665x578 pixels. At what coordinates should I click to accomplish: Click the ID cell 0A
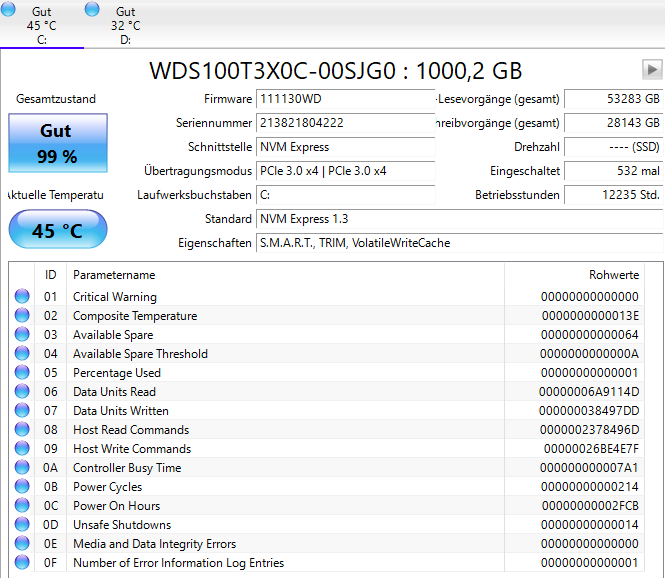coord(50,468)
